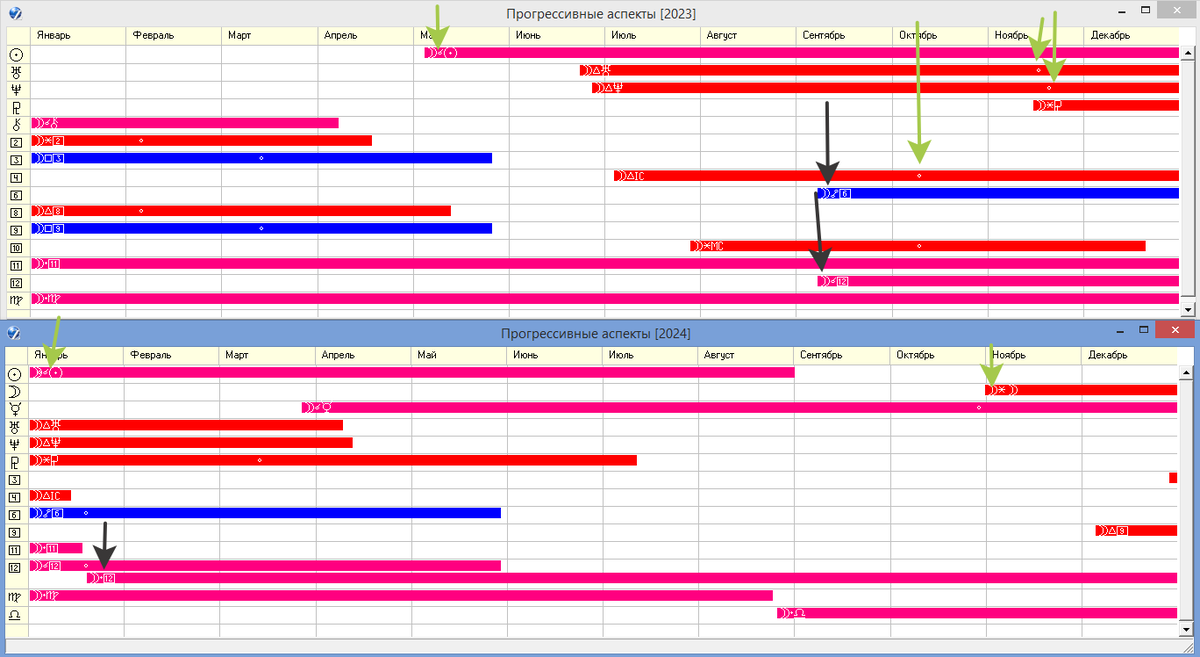Click house 12 row icon in 2023 window
Image resolution: width=1200 pixels, height=657 pixels.
pos(16,281)
